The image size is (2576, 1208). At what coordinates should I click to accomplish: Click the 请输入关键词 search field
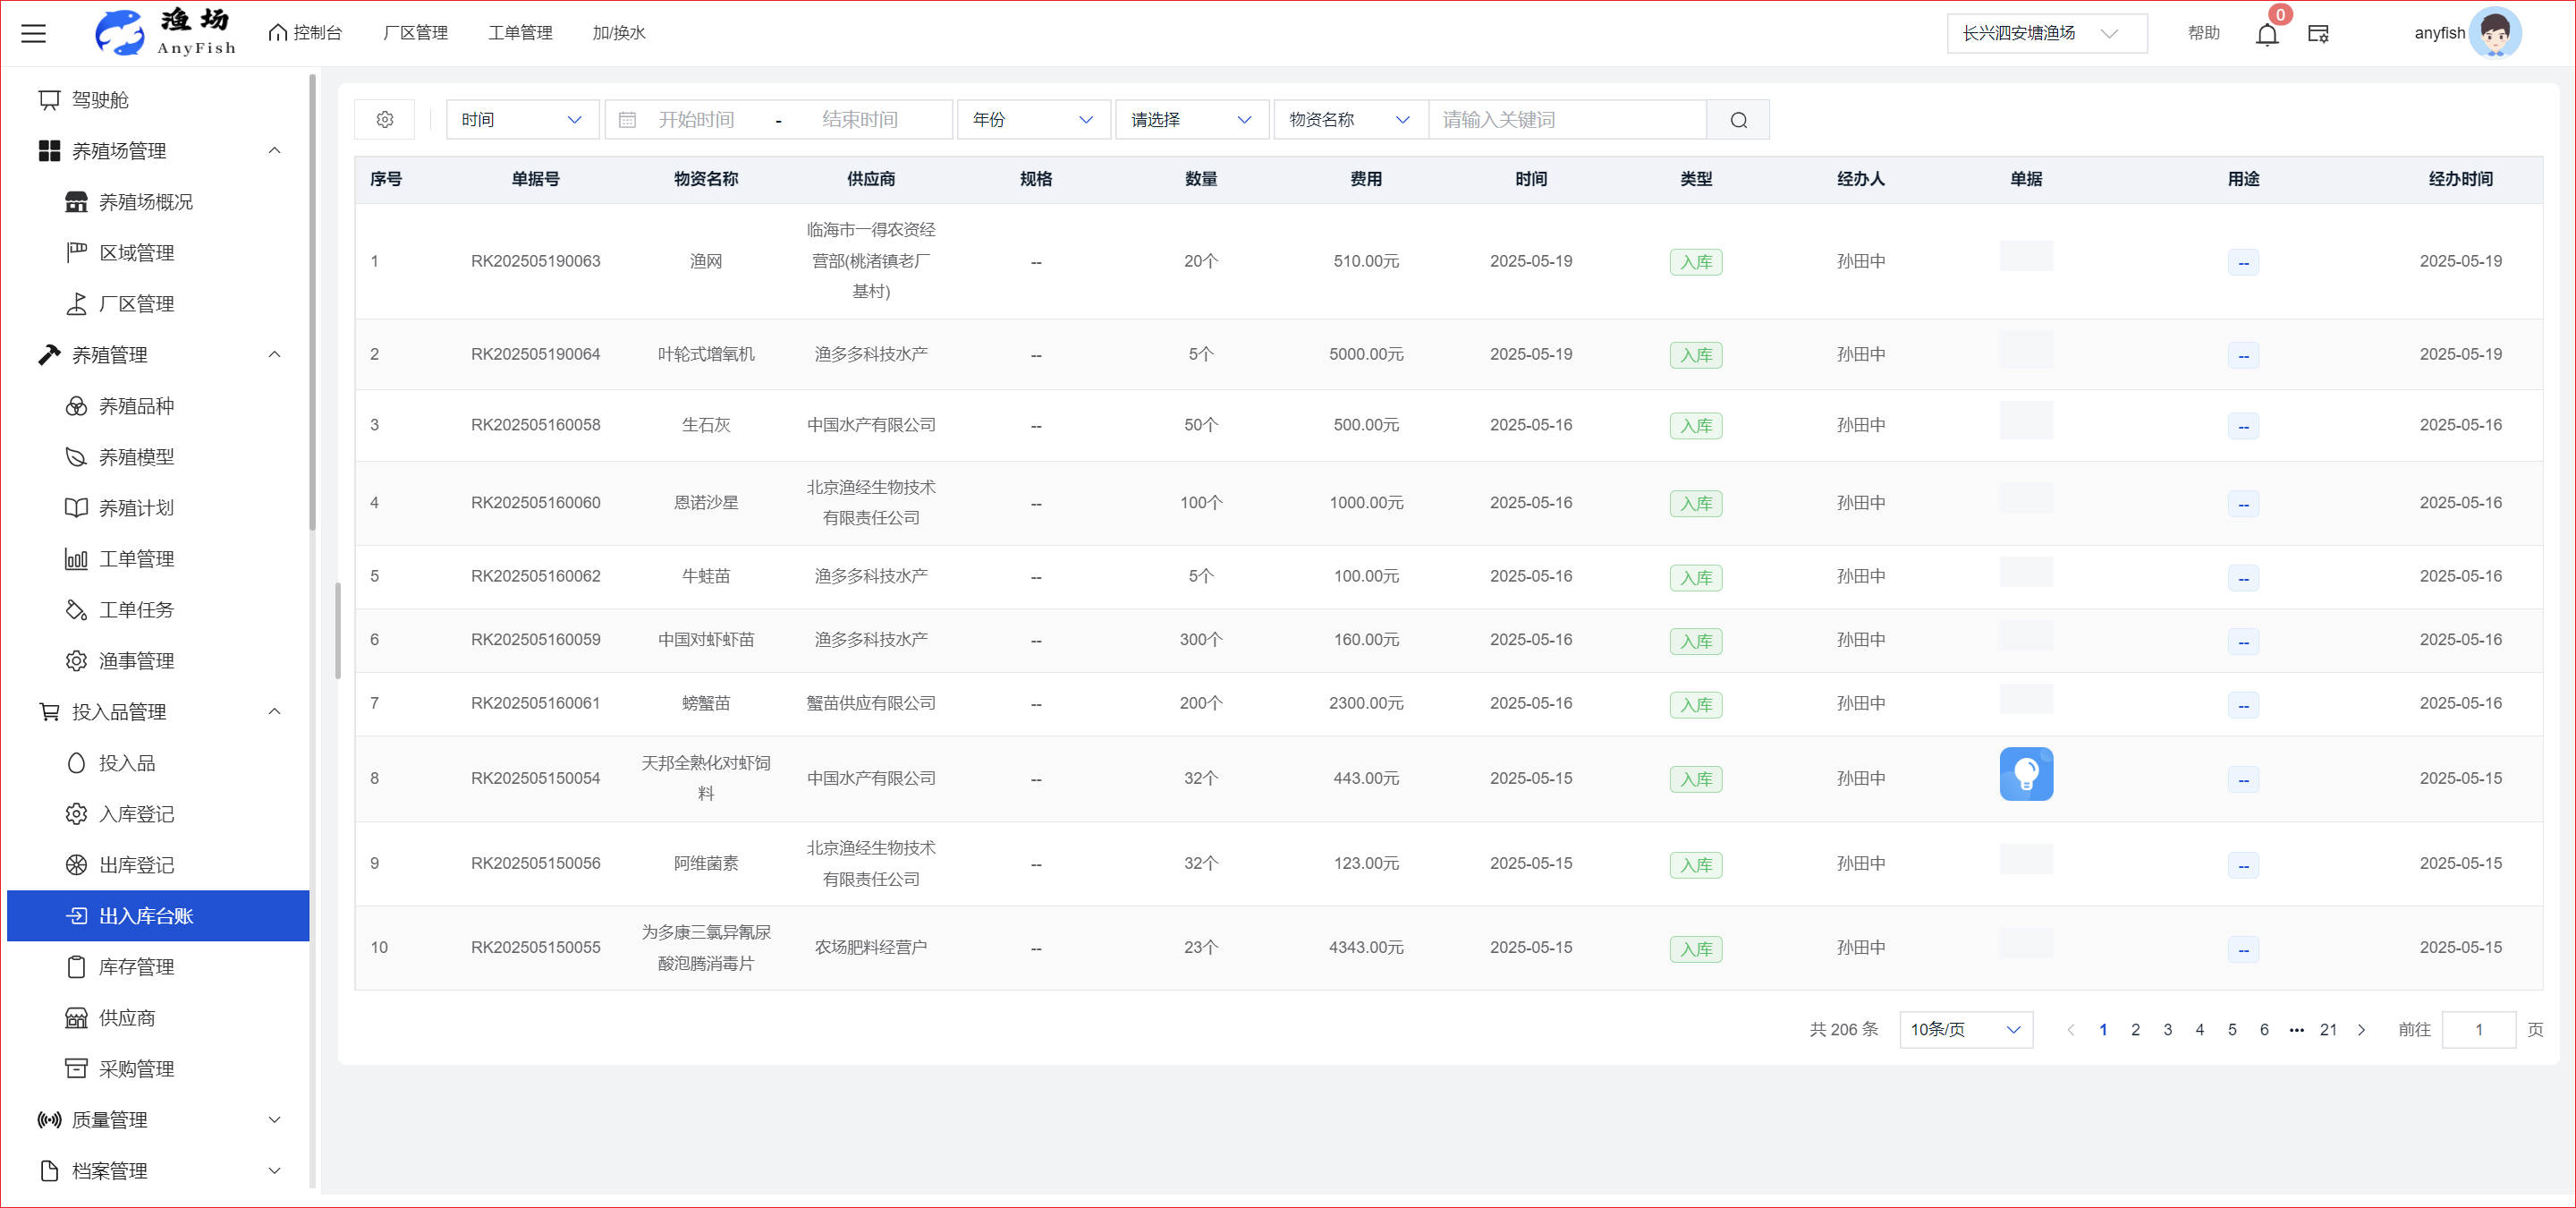tap(1565, 120)
